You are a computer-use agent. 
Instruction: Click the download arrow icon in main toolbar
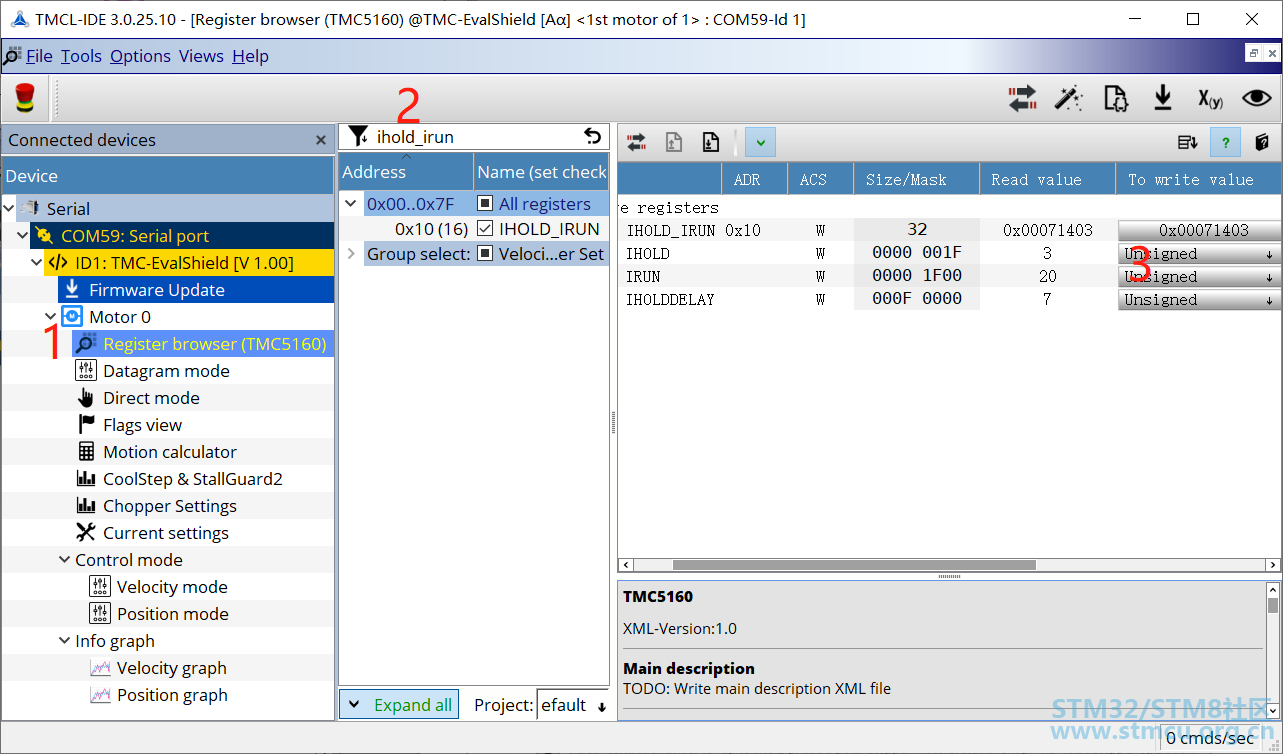(1162, 98)
